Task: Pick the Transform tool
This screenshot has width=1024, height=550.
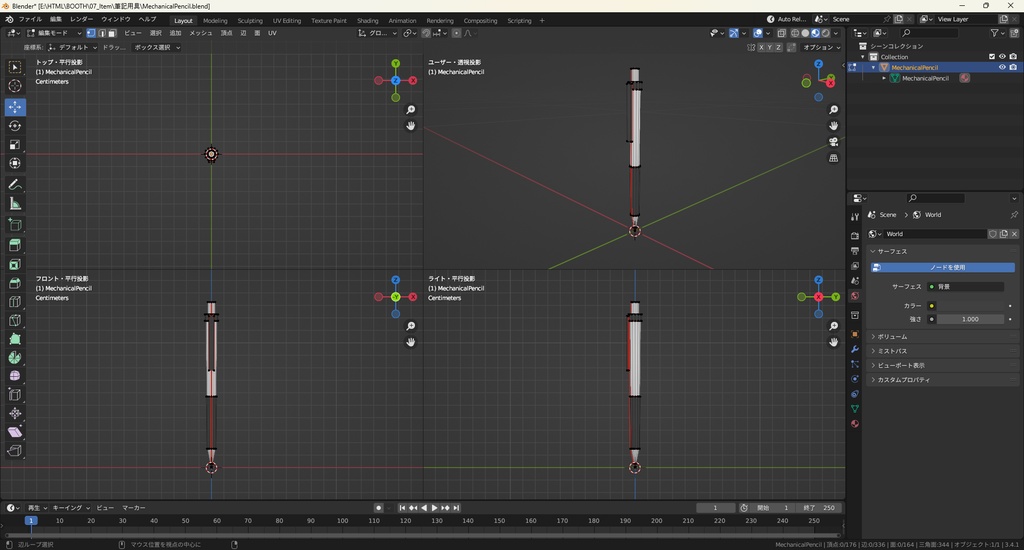Action: click(x=14, y=164)
